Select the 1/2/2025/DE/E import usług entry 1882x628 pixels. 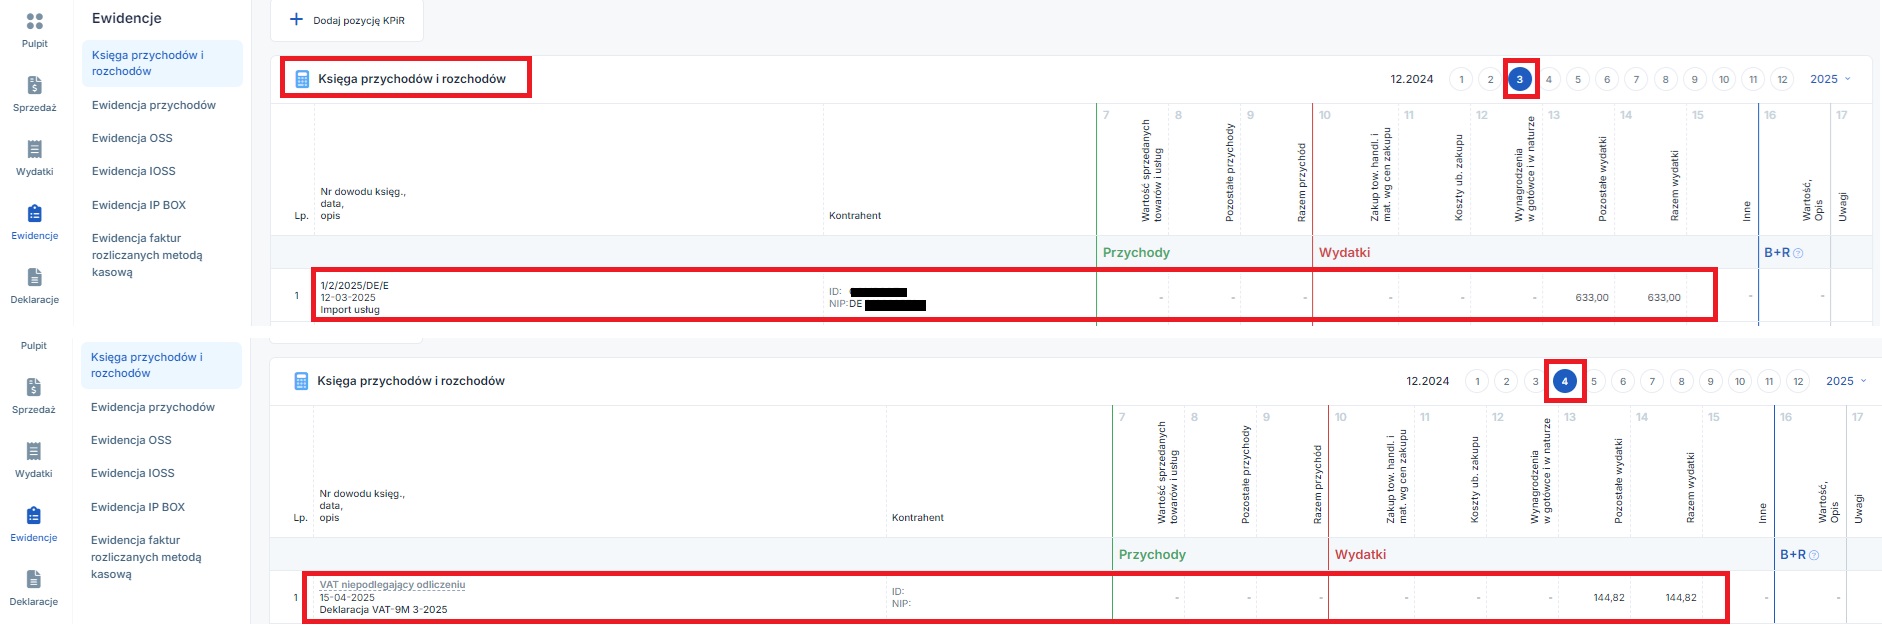coord(355,286)
